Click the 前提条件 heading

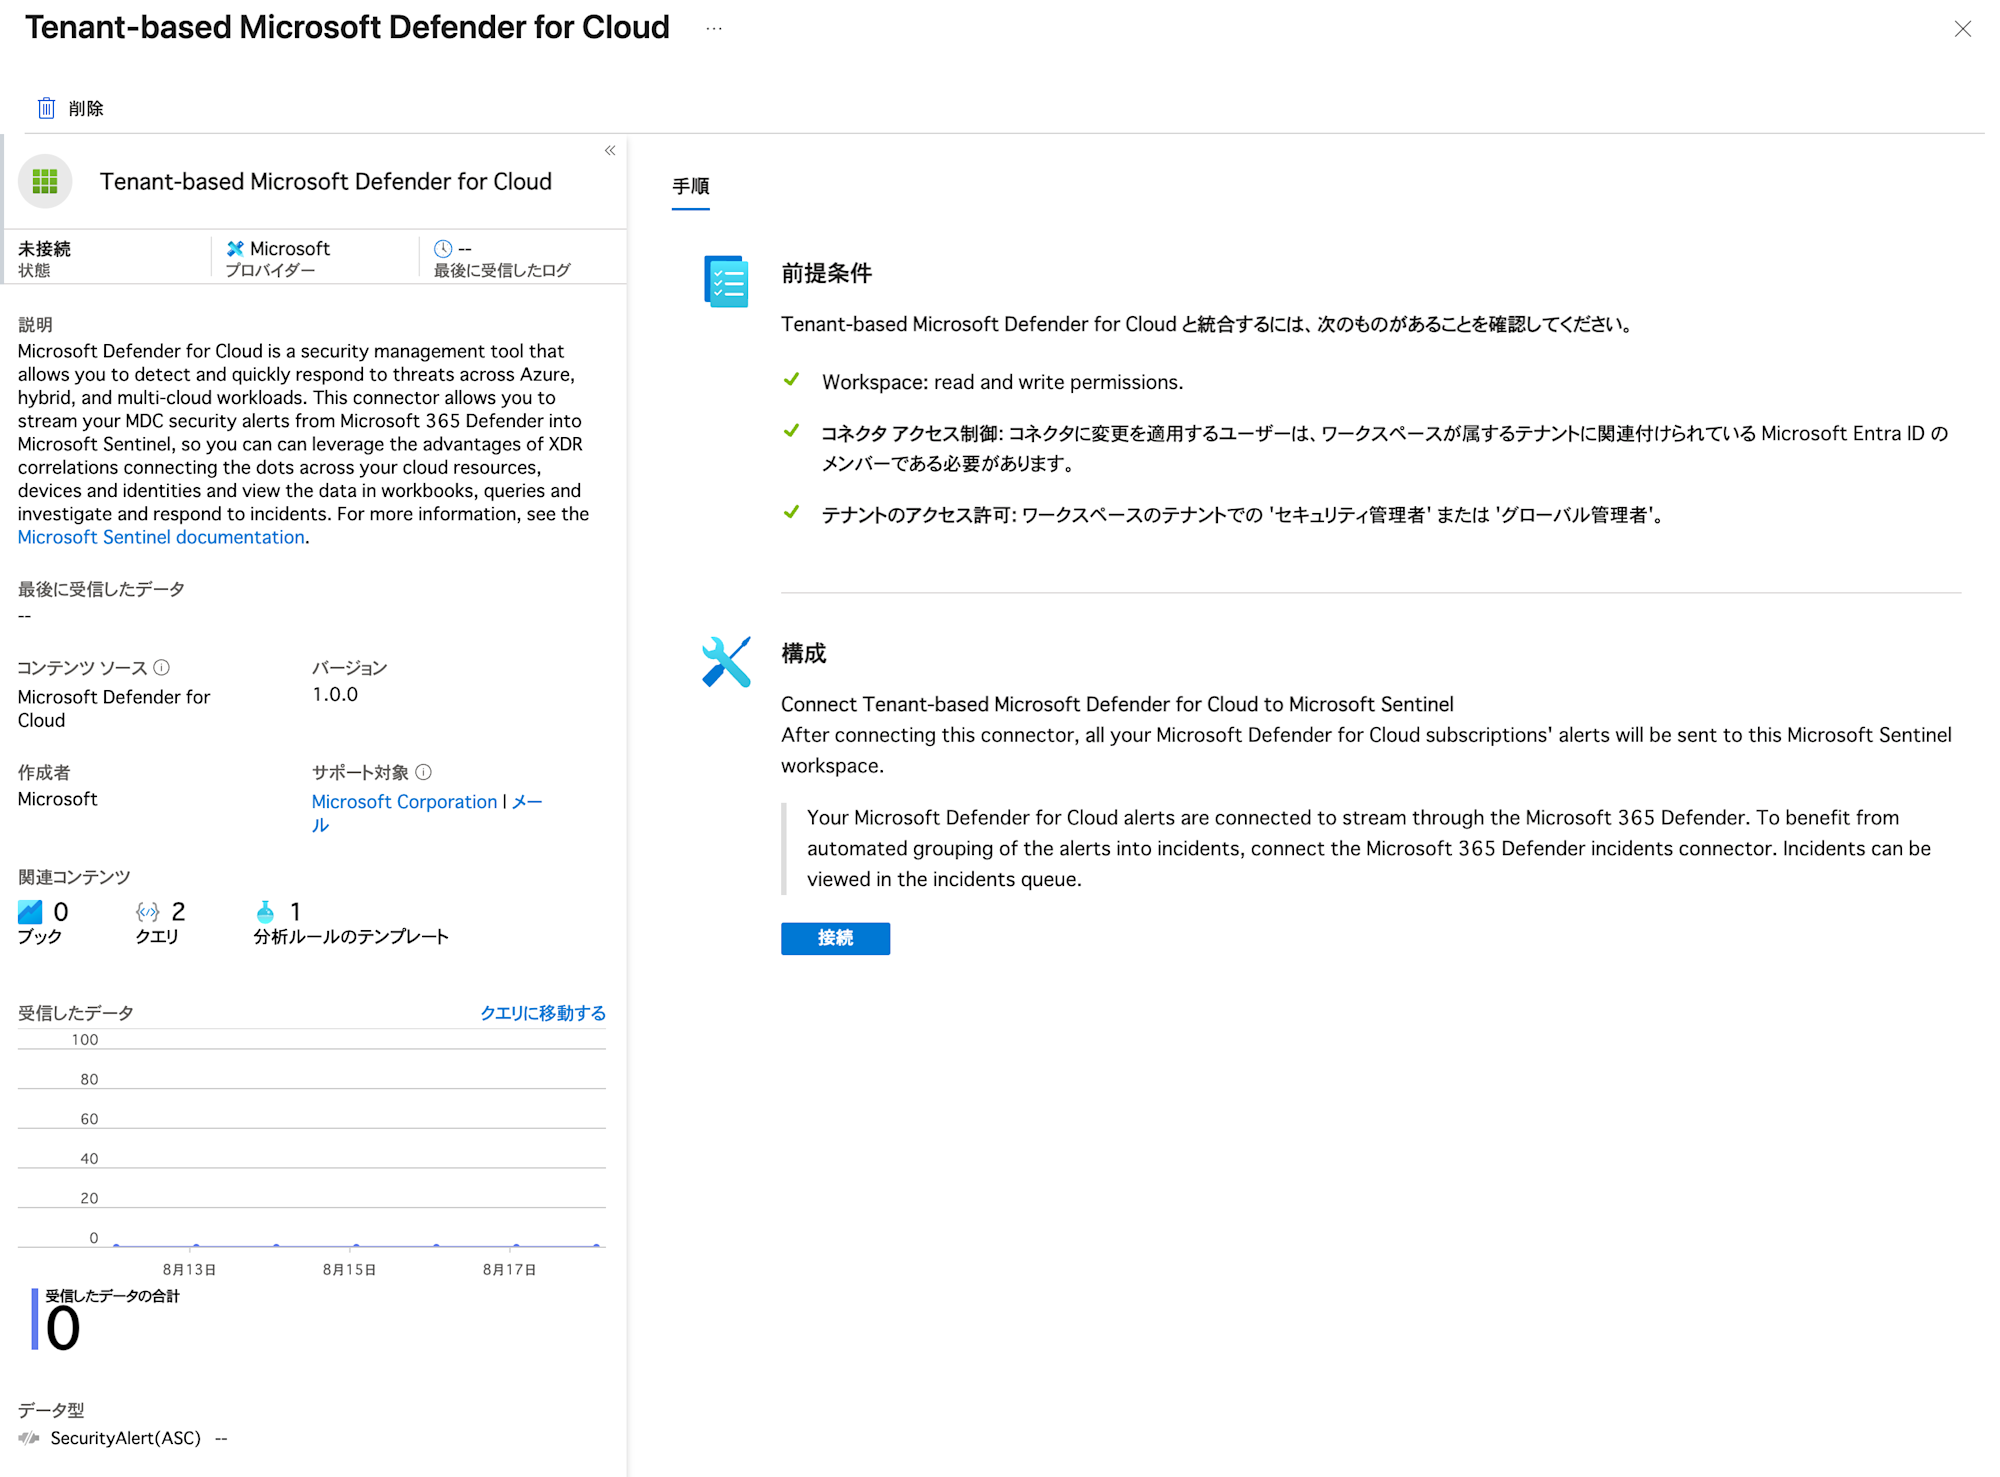(826, 273)
